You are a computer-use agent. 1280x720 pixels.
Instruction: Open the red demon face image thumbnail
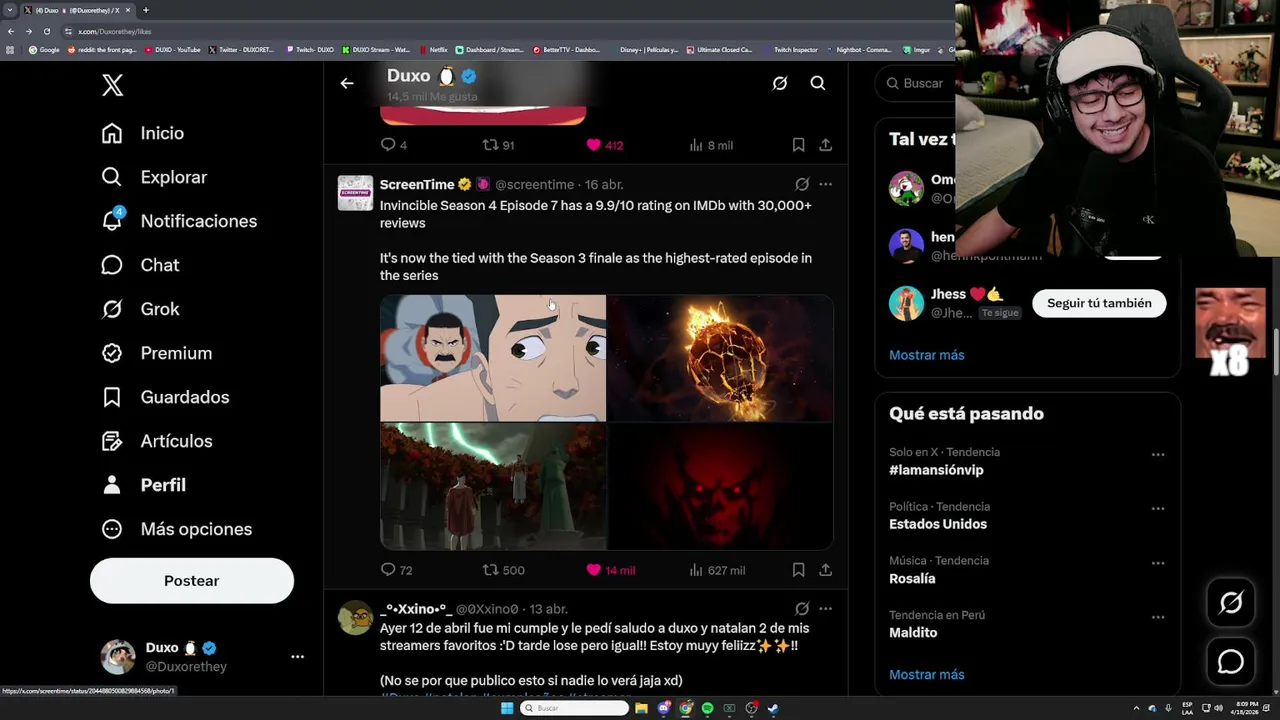721,487
